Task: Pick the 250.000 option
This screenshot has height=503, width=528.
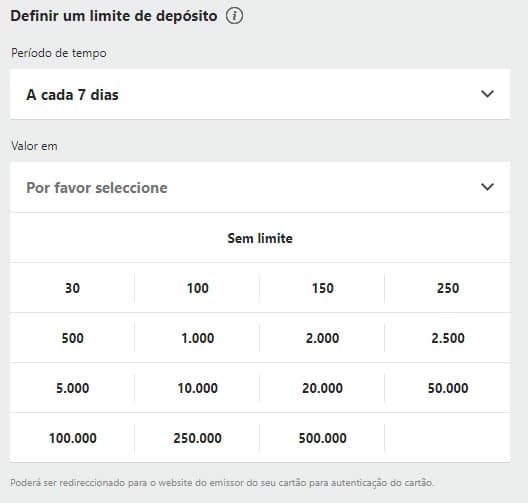Action: [x=198, y=438]
